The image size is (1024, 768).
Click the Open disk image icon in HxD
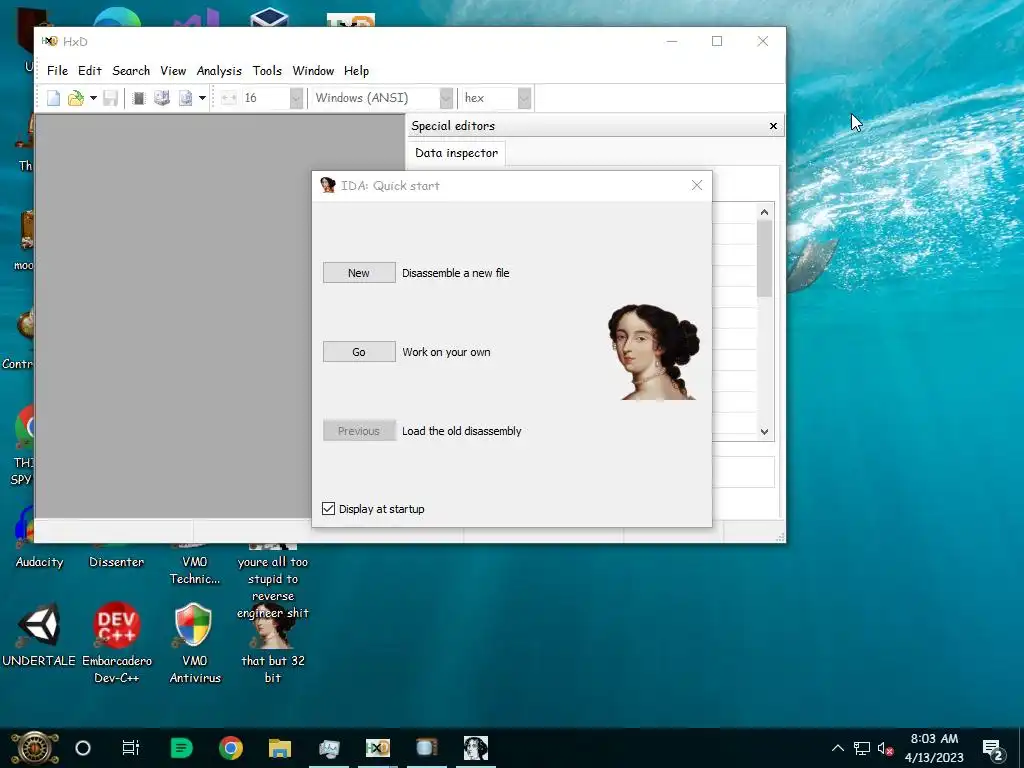pos(185,98)
